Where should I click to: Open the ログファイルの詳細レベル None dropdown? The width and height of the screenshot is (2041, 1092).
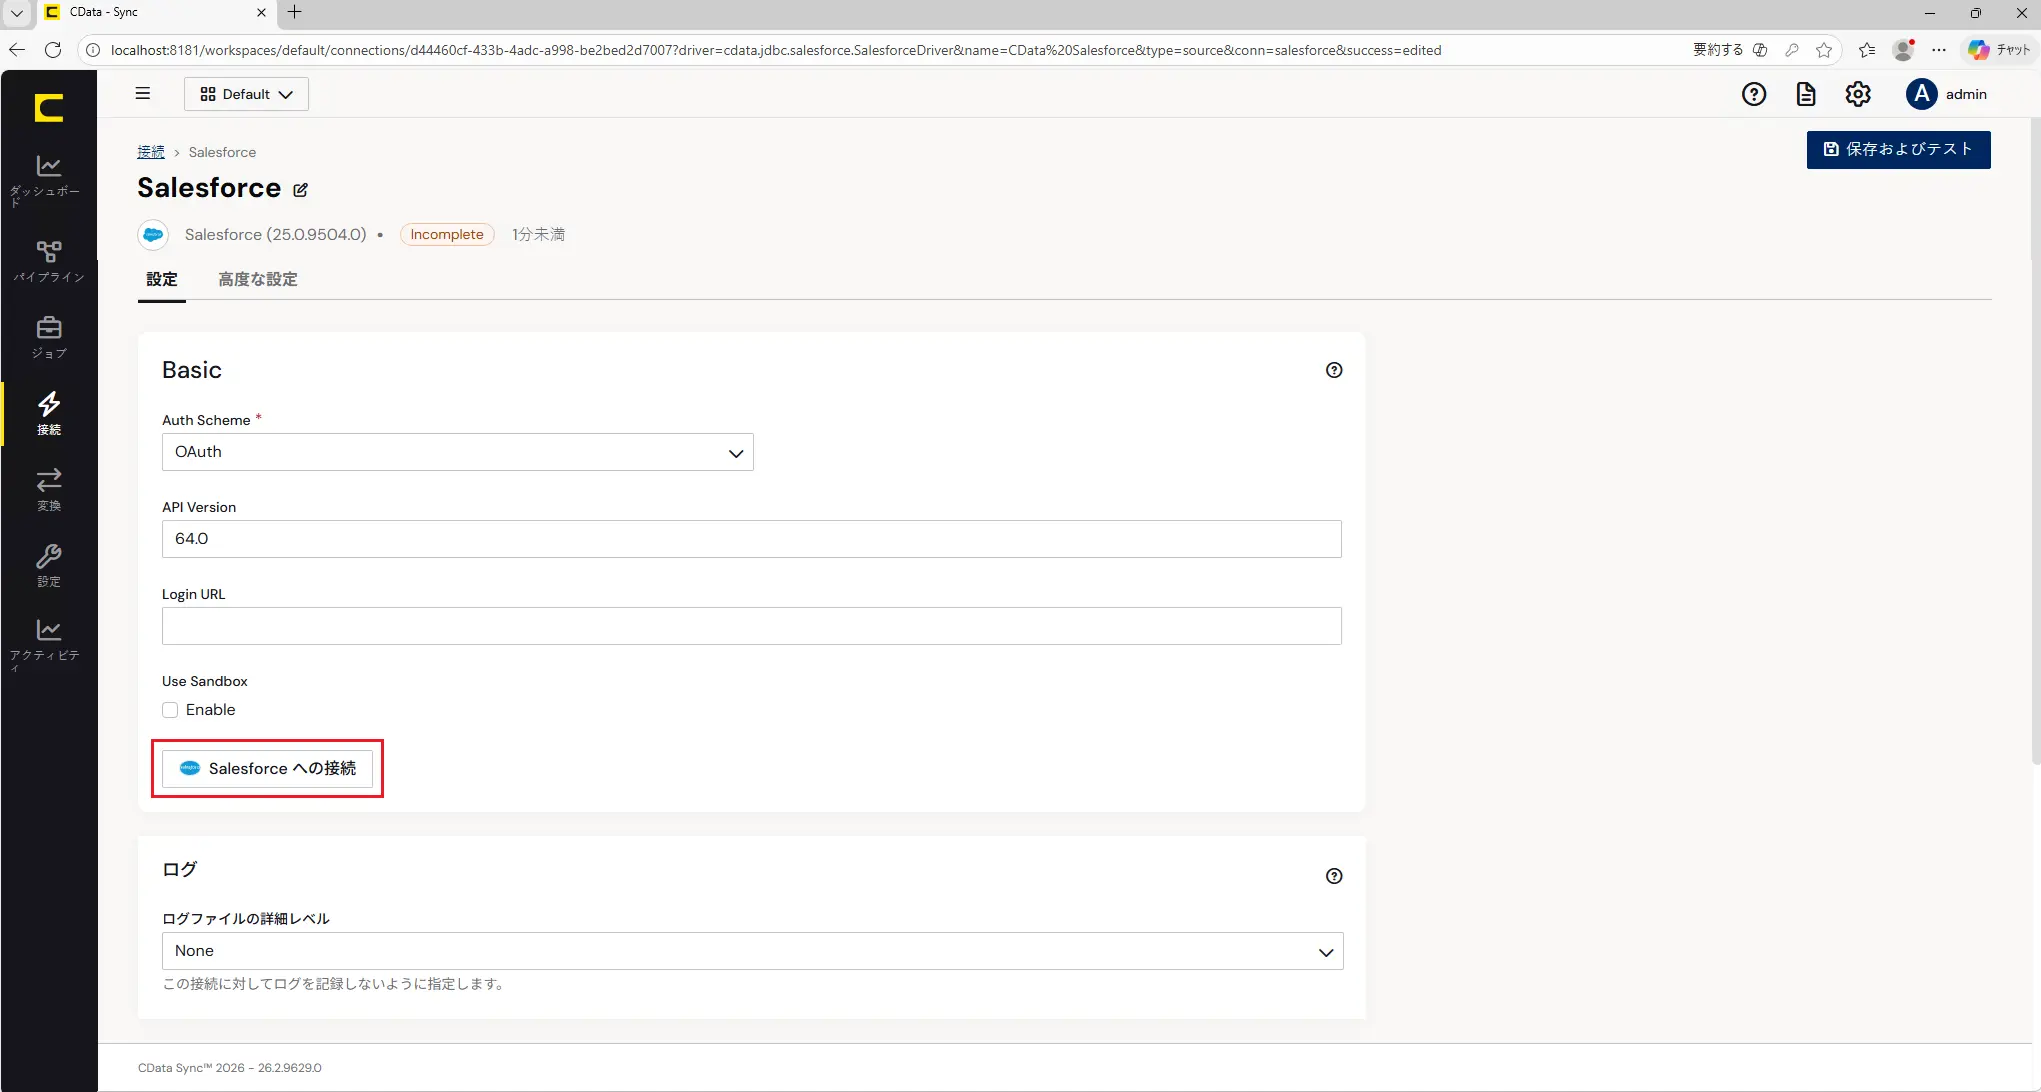[x=752, y=951]
